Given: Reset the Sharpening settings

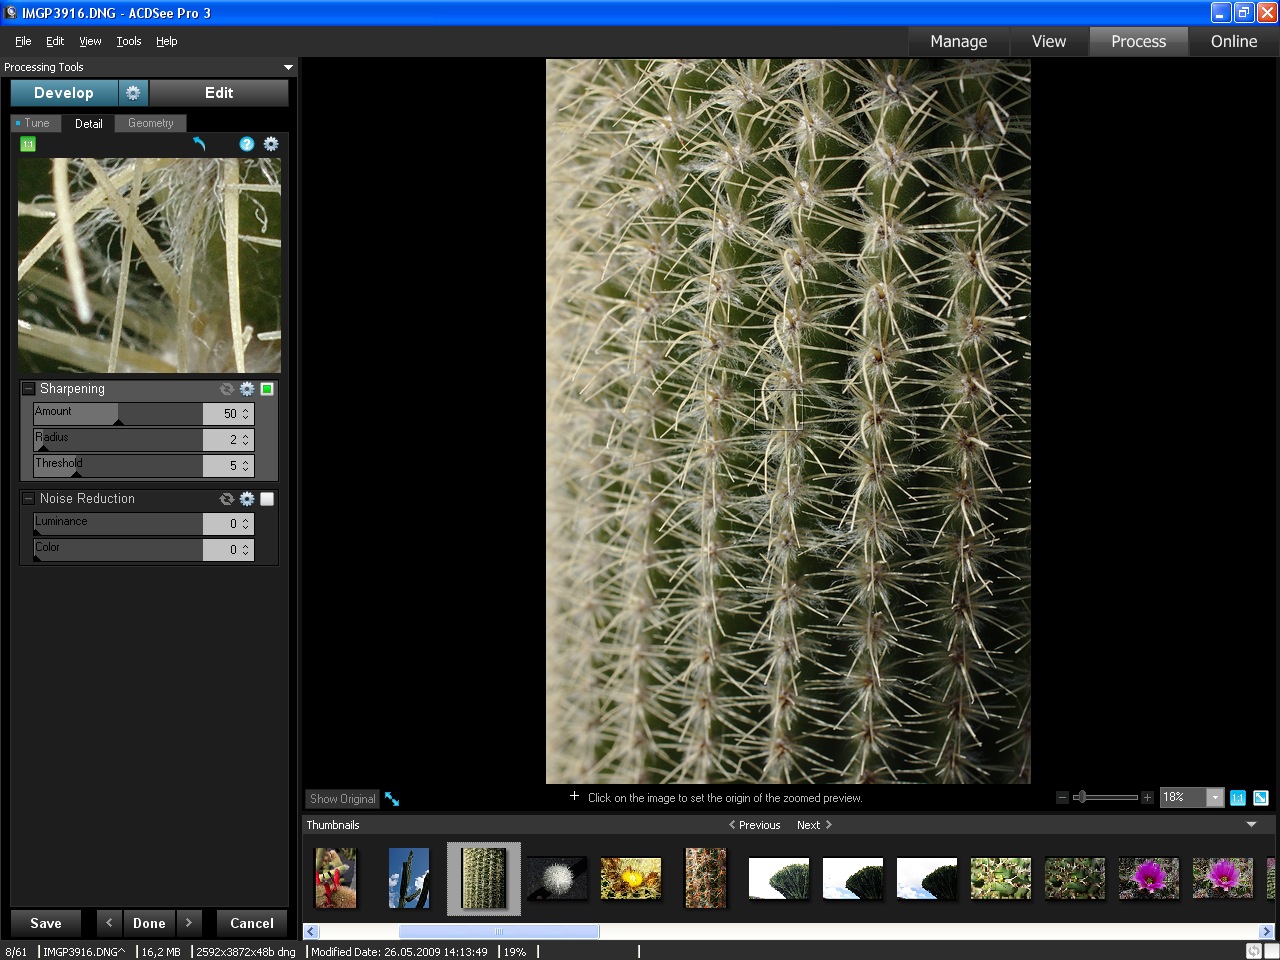Looking at the screenshot, I should pyautogui.click(x=227, y=389).
